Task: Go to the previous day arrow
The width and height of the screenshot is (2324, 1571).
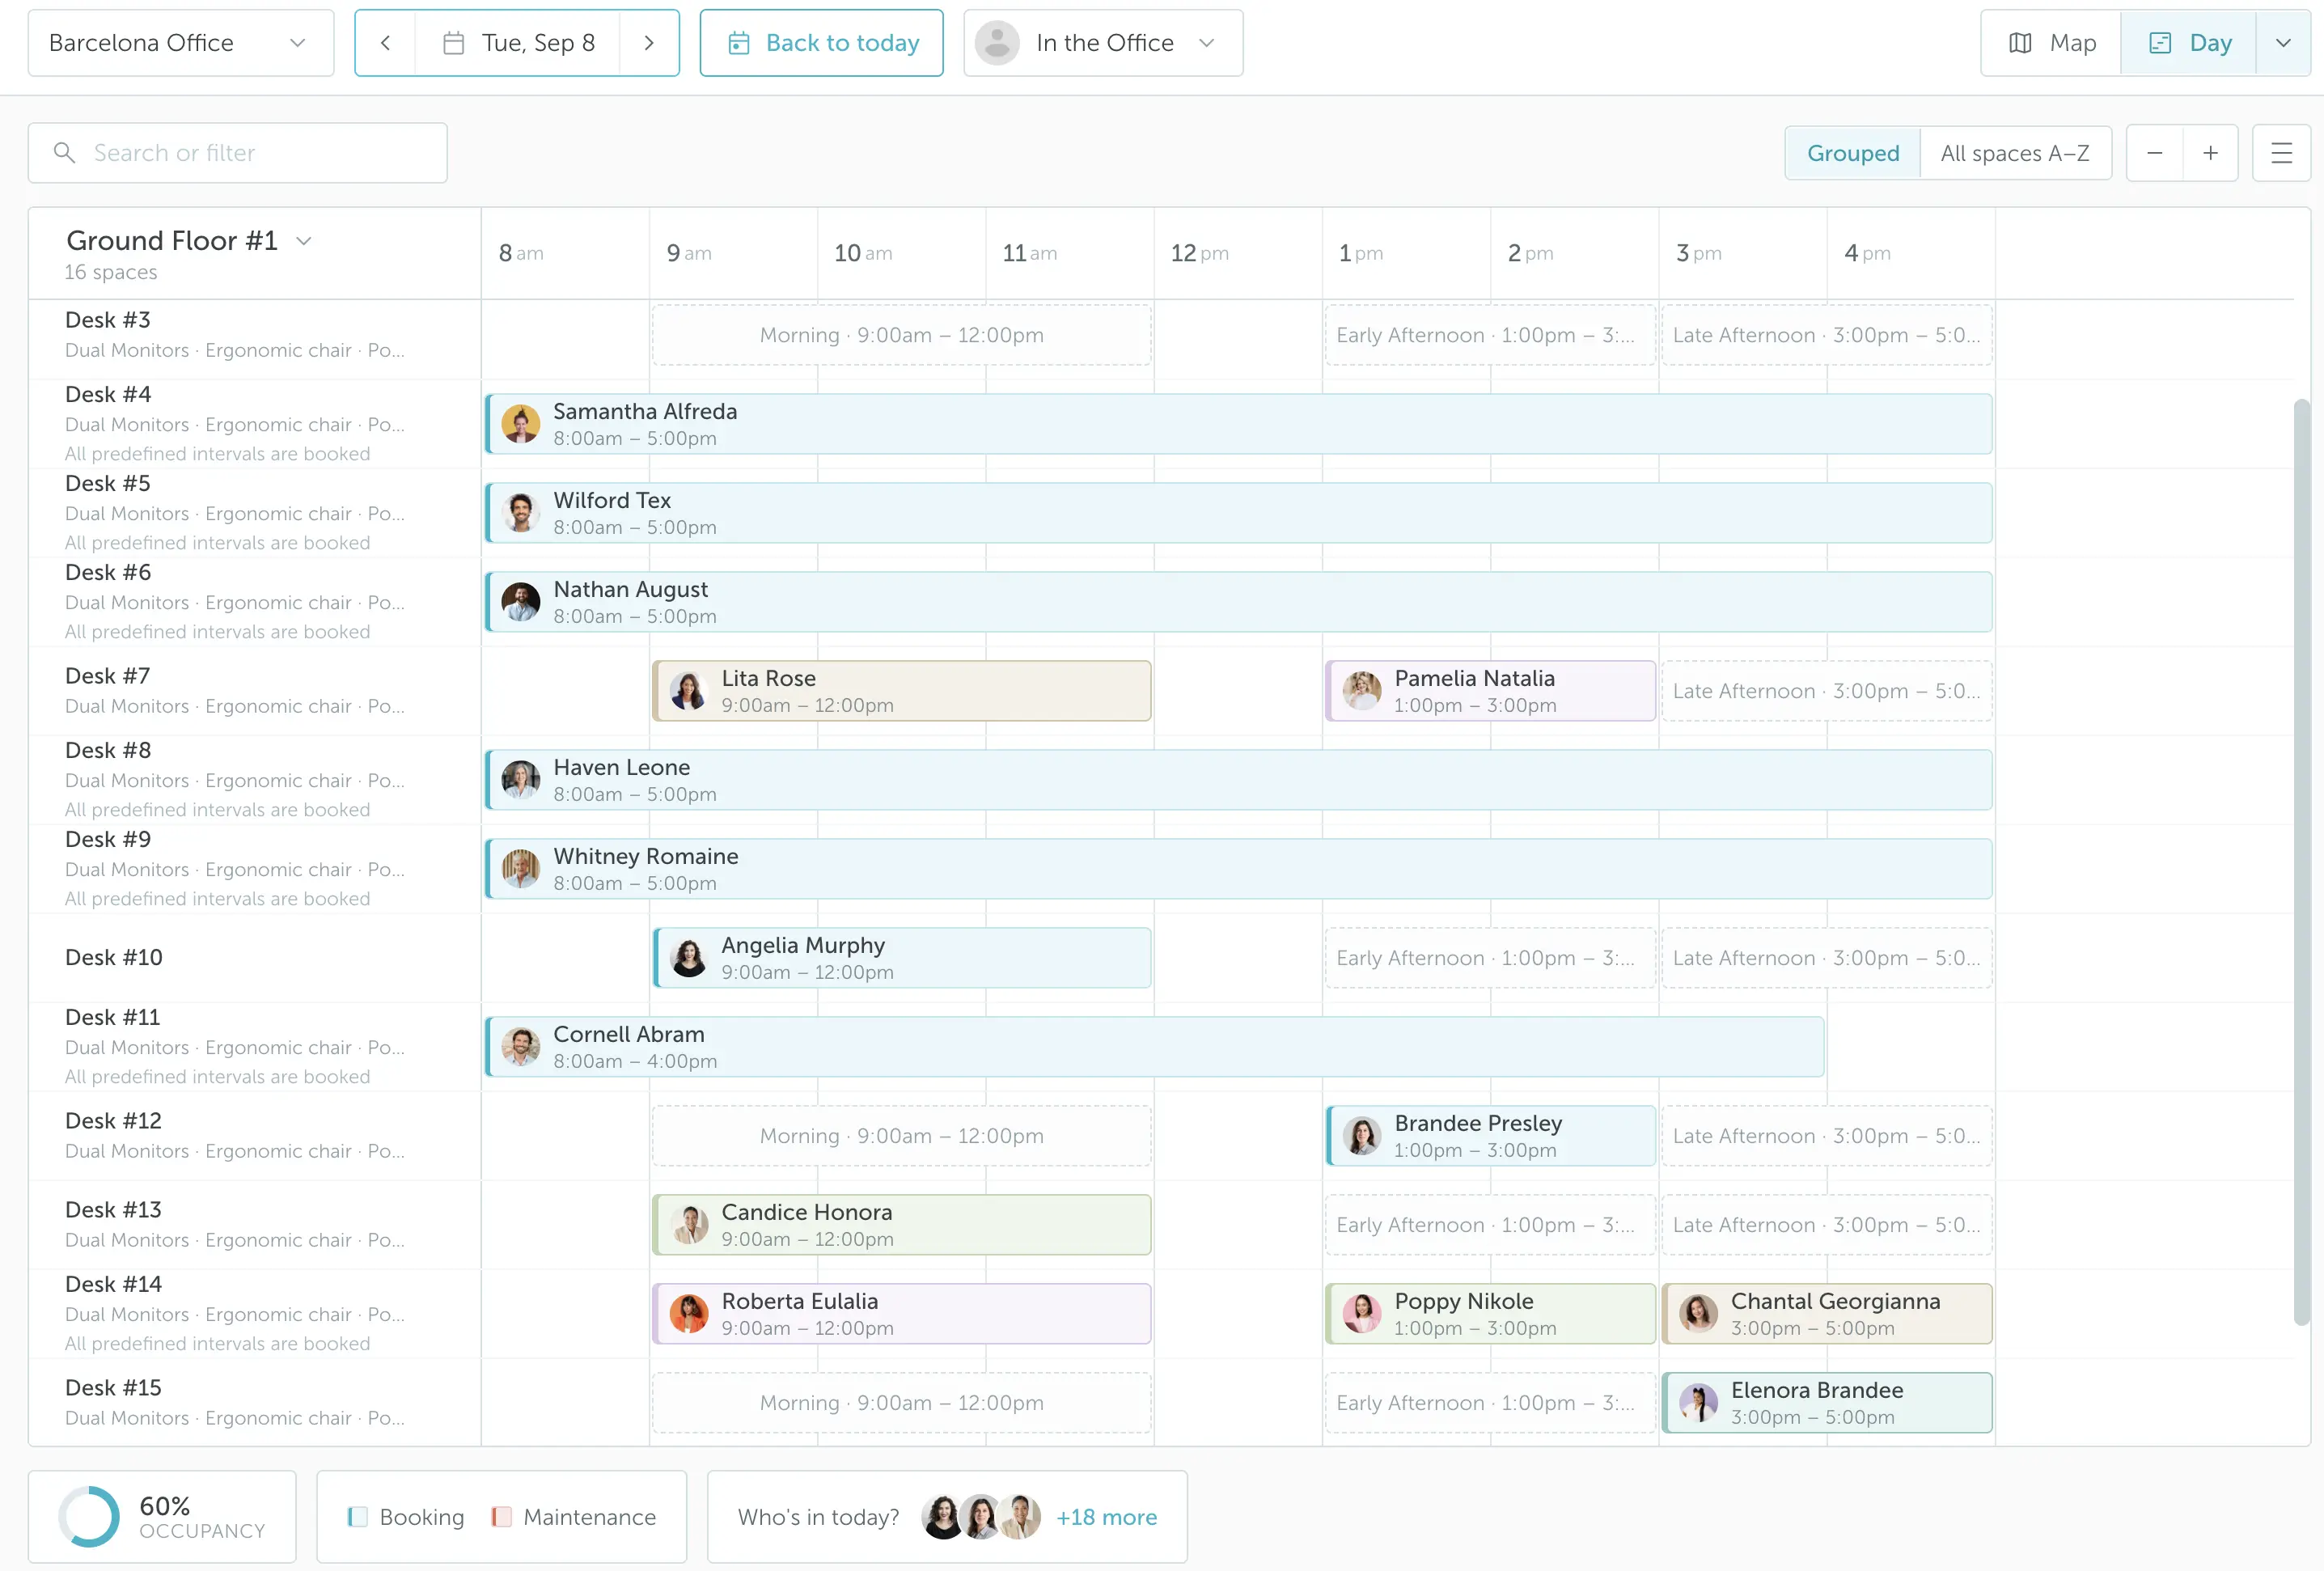Action: point(385,43)
